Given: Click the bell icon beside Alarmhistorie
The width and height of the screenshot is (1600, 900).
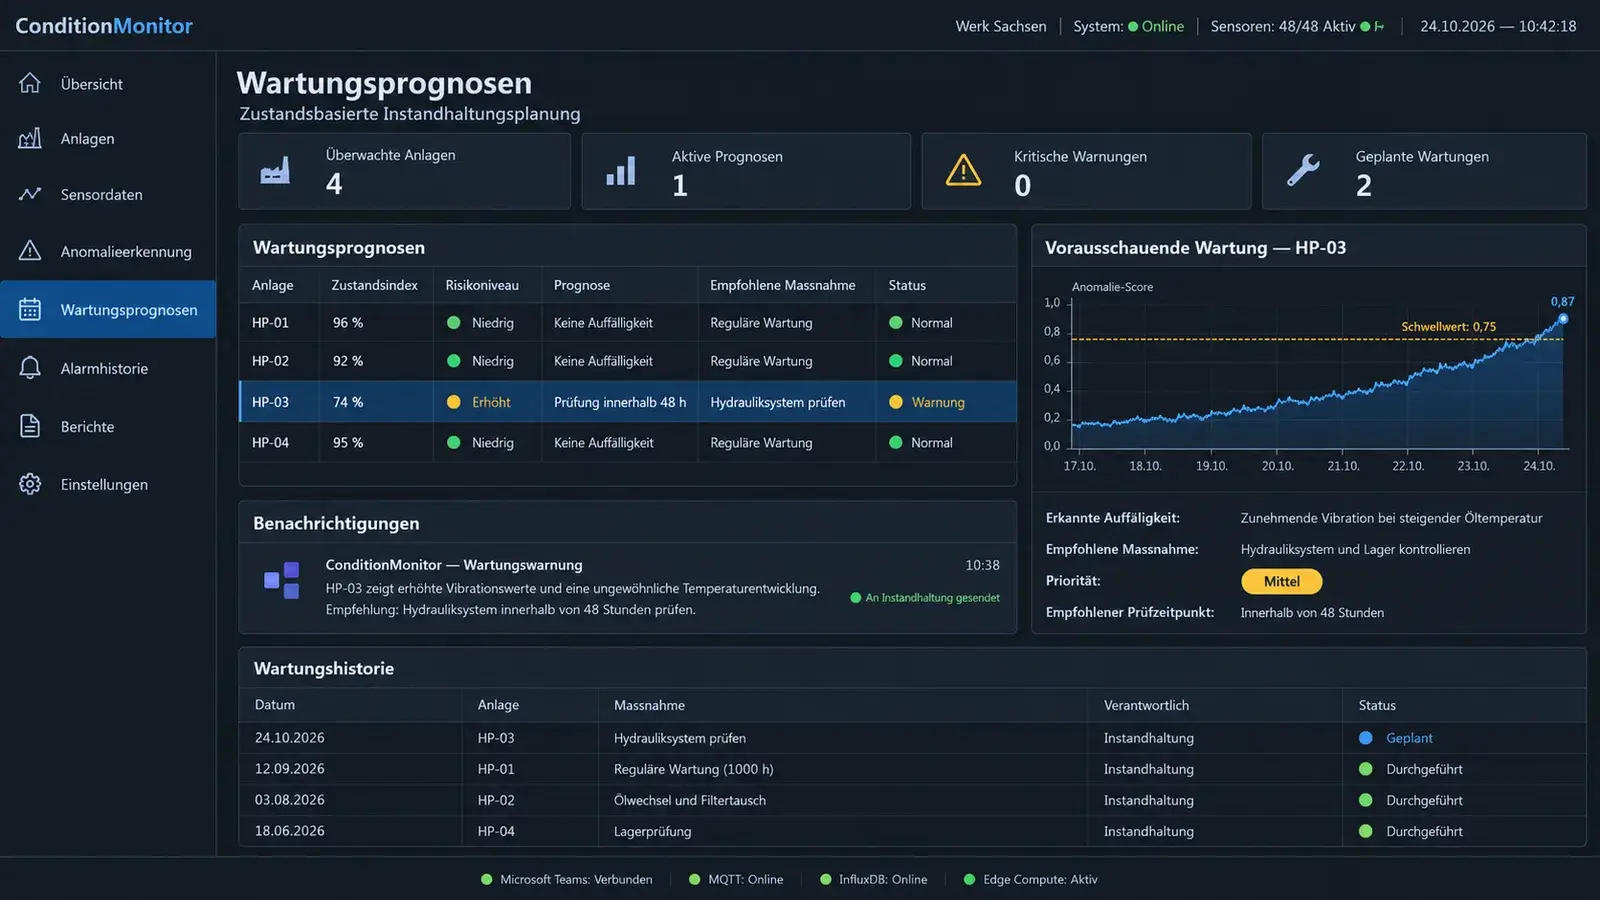Looking at the screenshot, I should [x=30, y=368].
